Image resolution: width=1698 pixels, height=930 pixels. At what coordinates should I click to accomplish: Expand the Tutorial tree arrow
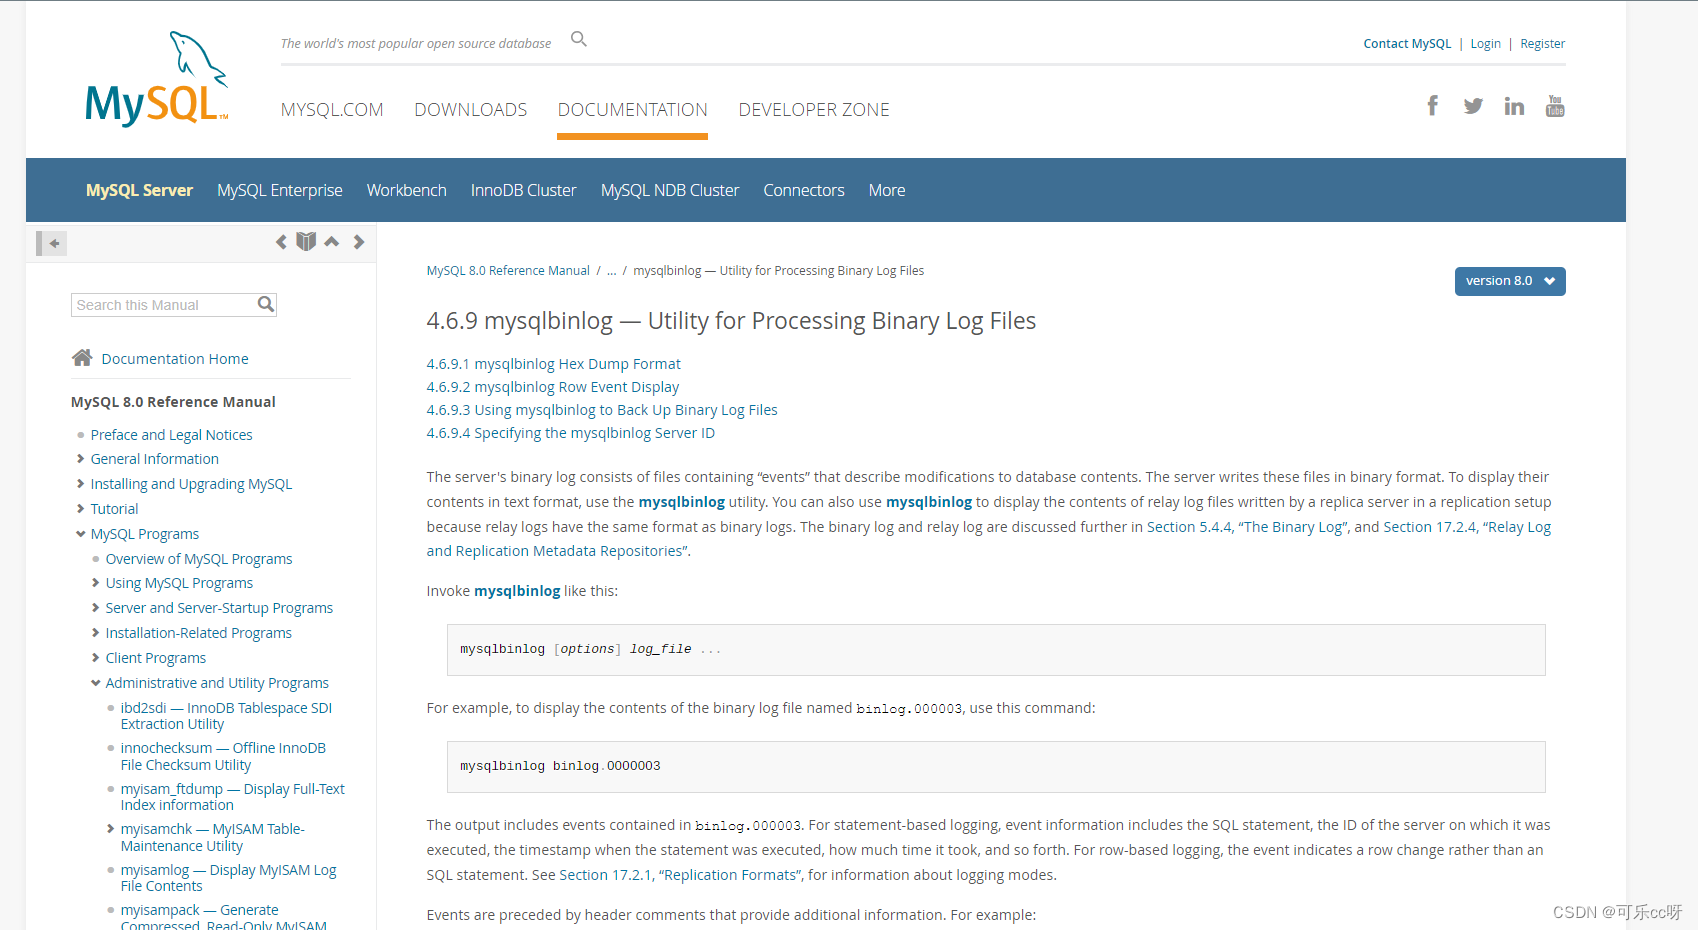(80, 509)
